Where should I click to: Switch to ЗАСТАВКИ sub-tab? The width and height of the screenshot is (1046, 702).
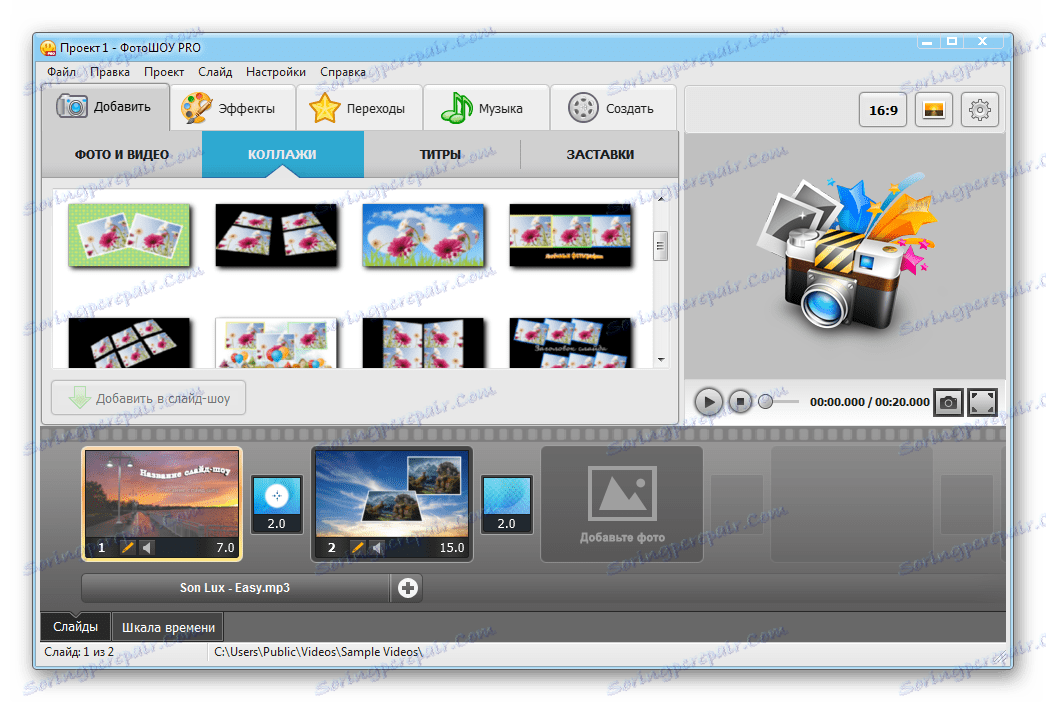600,154
